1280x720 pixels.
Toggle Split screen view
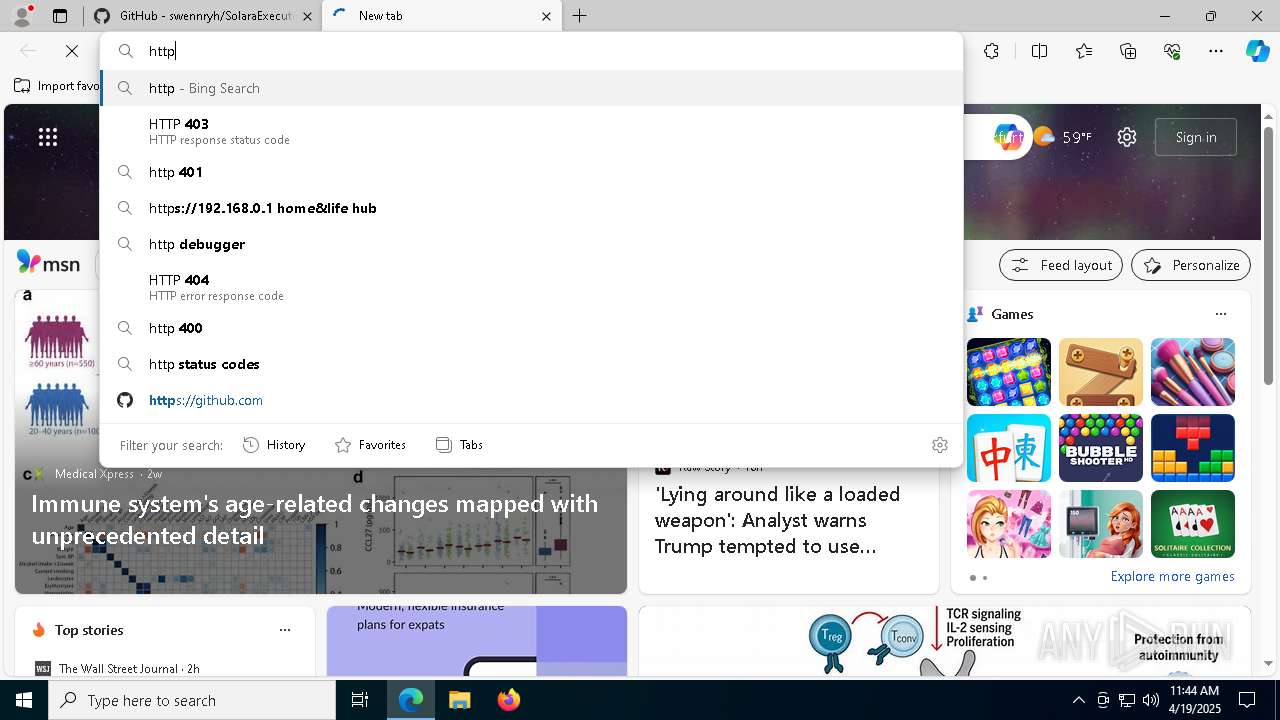(x=1039, y=51)
